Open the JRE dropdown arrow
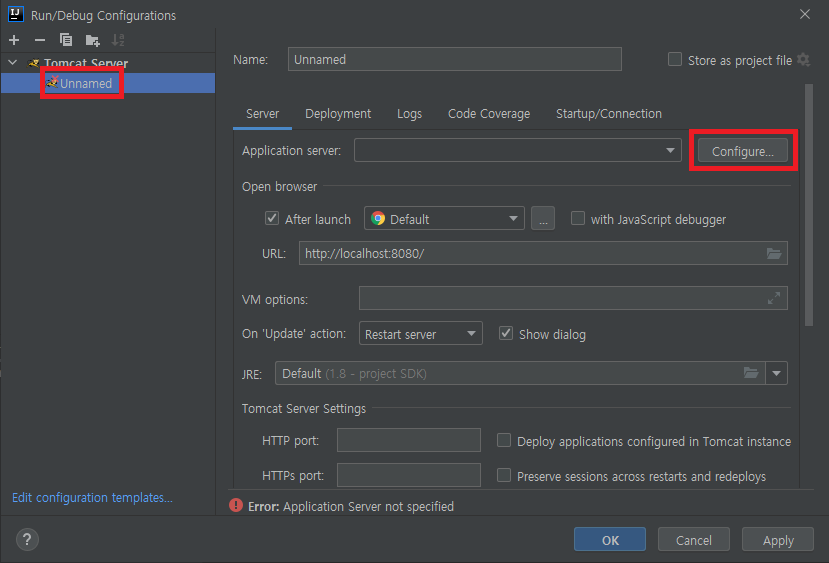The width and height of the screenshot is (829, 563). 776,373
